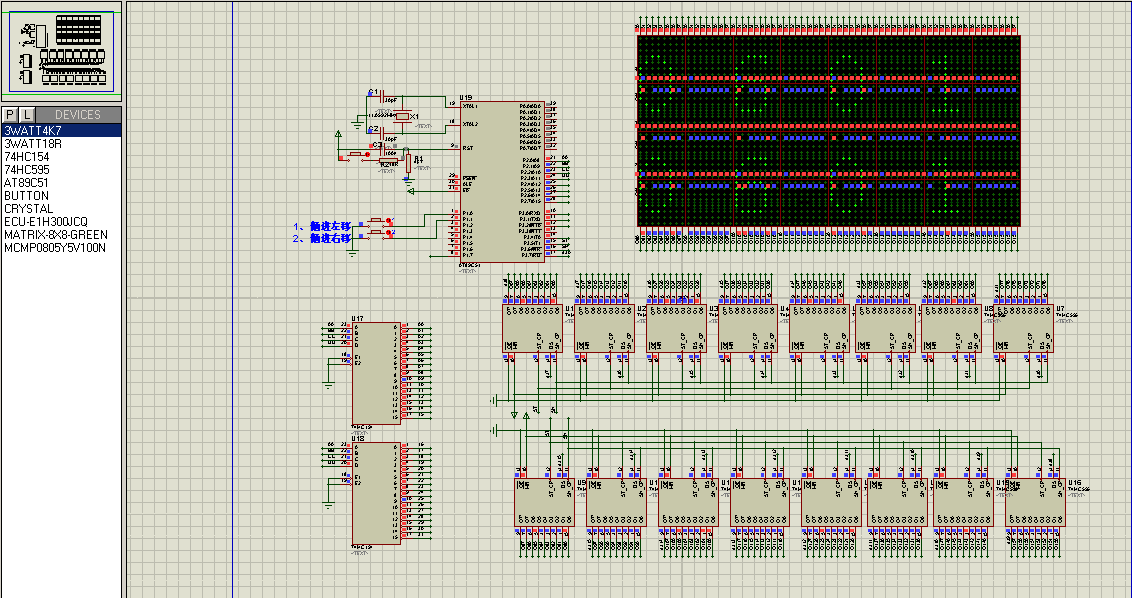The image size is (1132, 598).
Task: Select the 74HC595 chip labeled U1
Action: (x=532, y=329)
